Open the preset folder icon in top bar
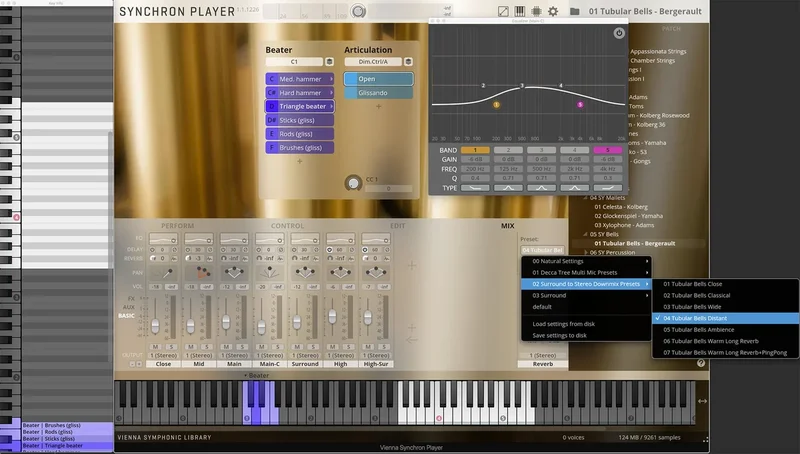Screen dimensions: 800x454 tap(574, 11)
